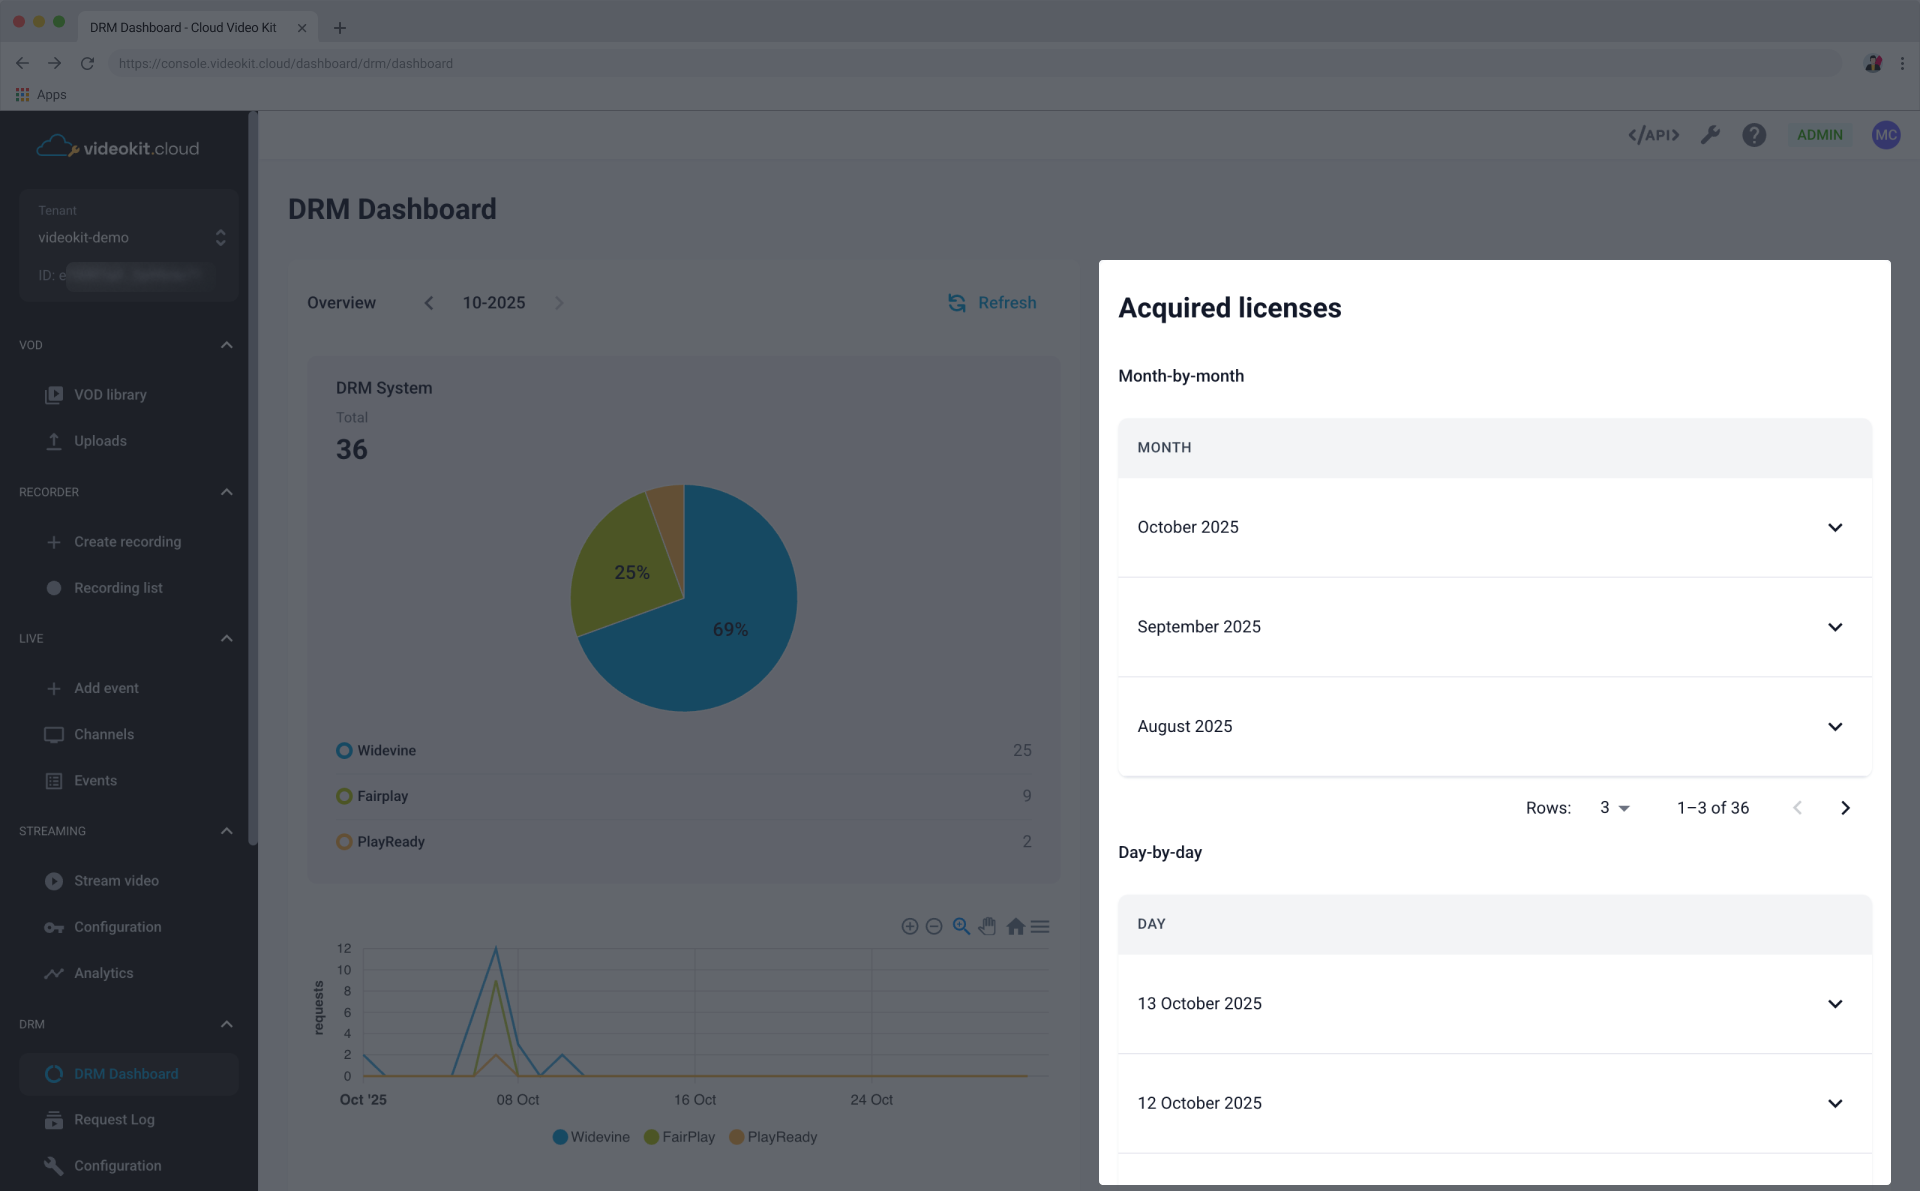1920x1191 pixels.
Task: Activate the pan hand tool on the chart
Action: tap(988, 926)
